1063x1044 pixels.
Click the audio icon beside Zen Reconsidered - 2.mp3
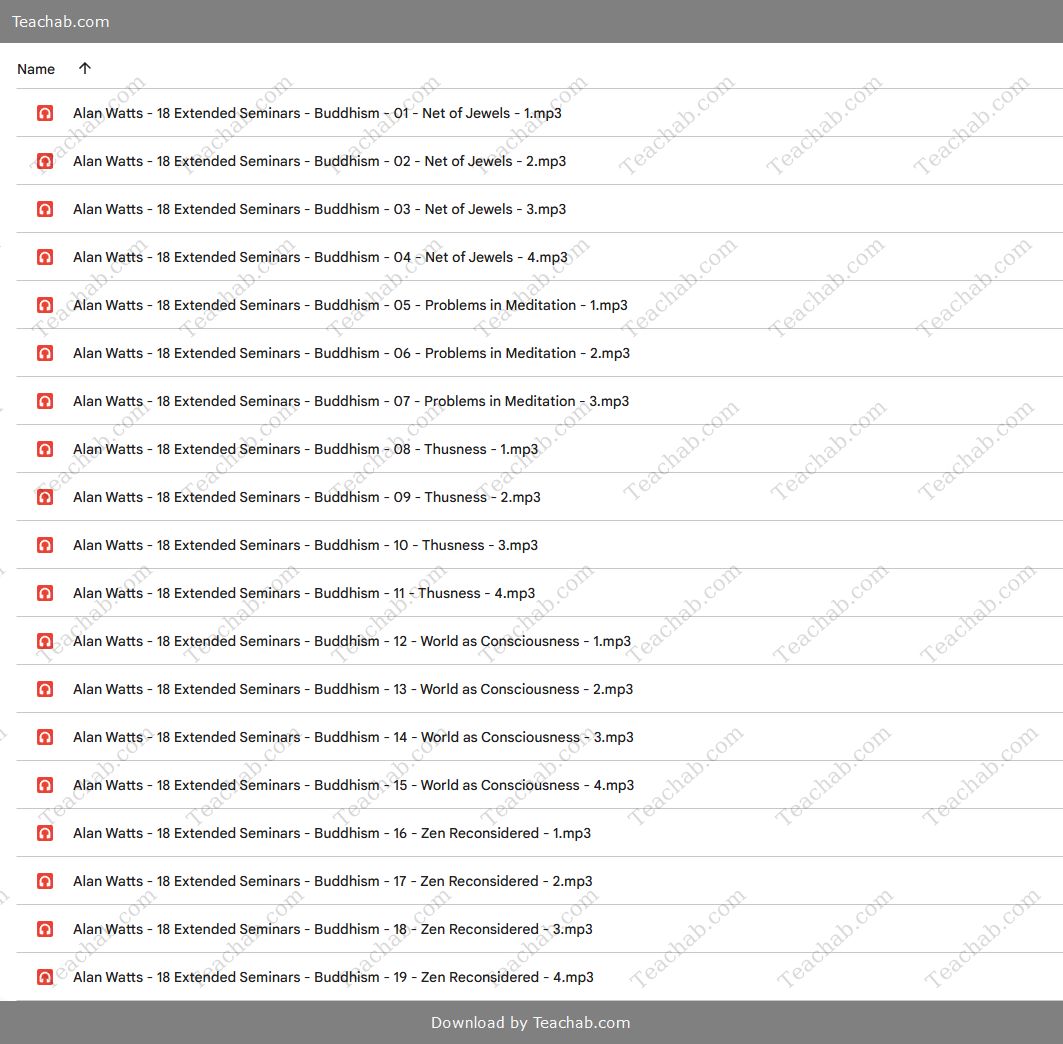coord(45,881)
